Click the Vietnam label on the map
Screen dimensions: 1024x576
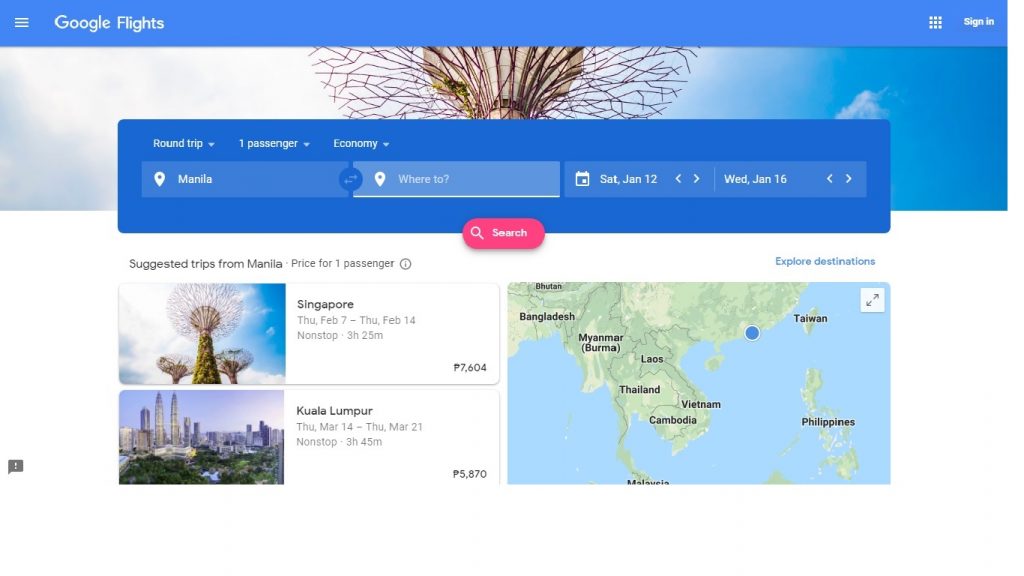(x=701, y=404)
